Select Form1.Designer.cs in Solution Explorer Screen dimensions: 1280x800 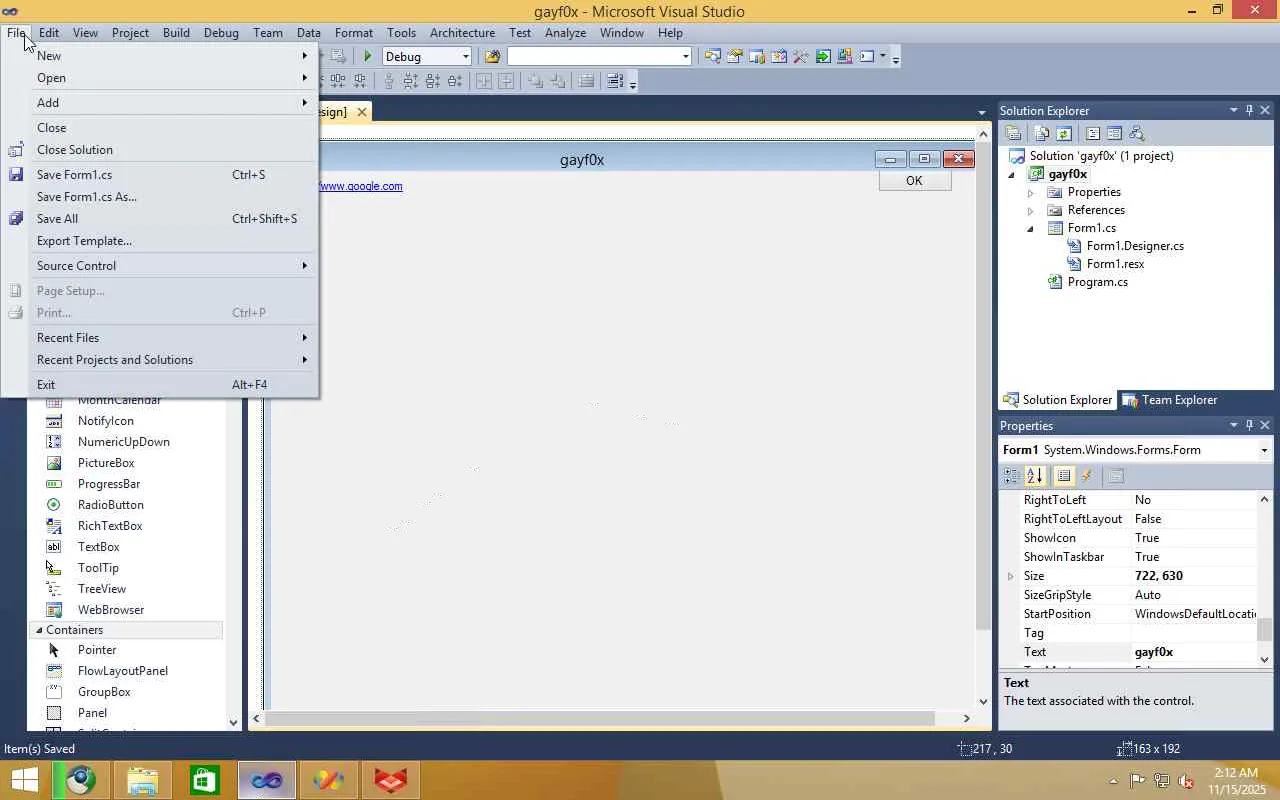1135,246
